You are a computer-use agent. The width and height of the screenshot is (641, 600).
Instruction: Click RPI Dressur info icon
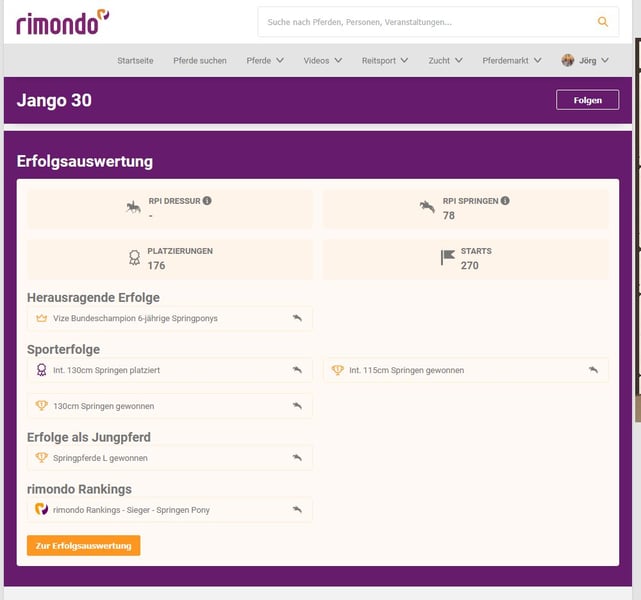[207, 201]
